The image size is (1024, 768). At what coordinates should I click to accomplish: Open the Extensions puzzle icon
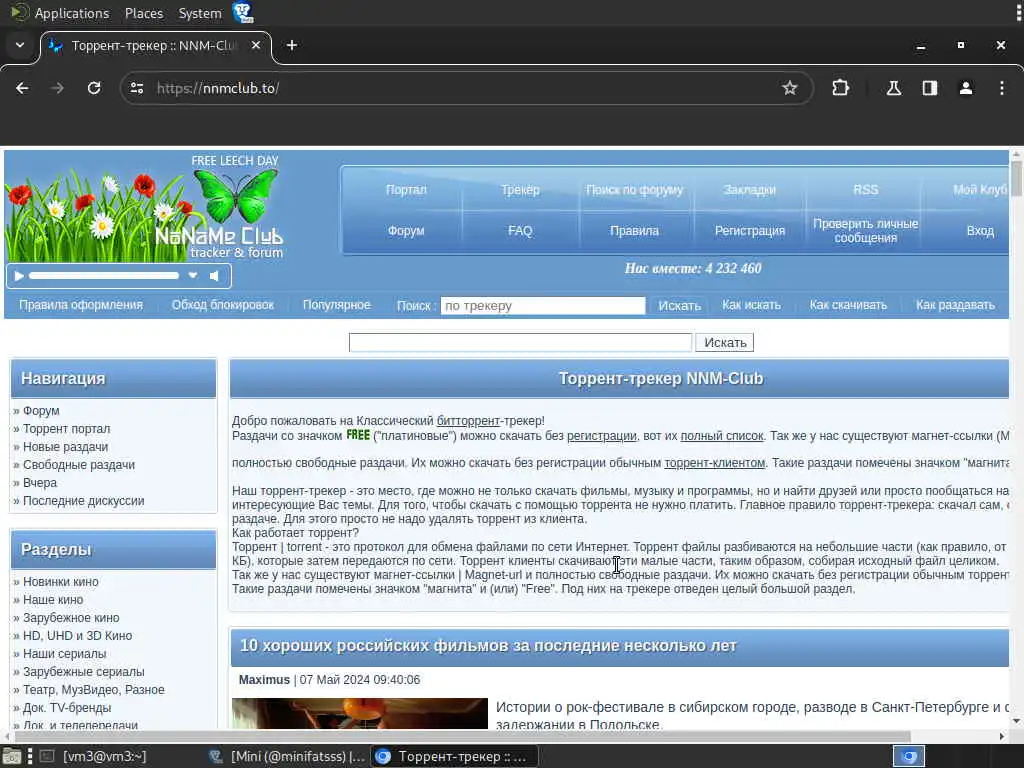840,88
